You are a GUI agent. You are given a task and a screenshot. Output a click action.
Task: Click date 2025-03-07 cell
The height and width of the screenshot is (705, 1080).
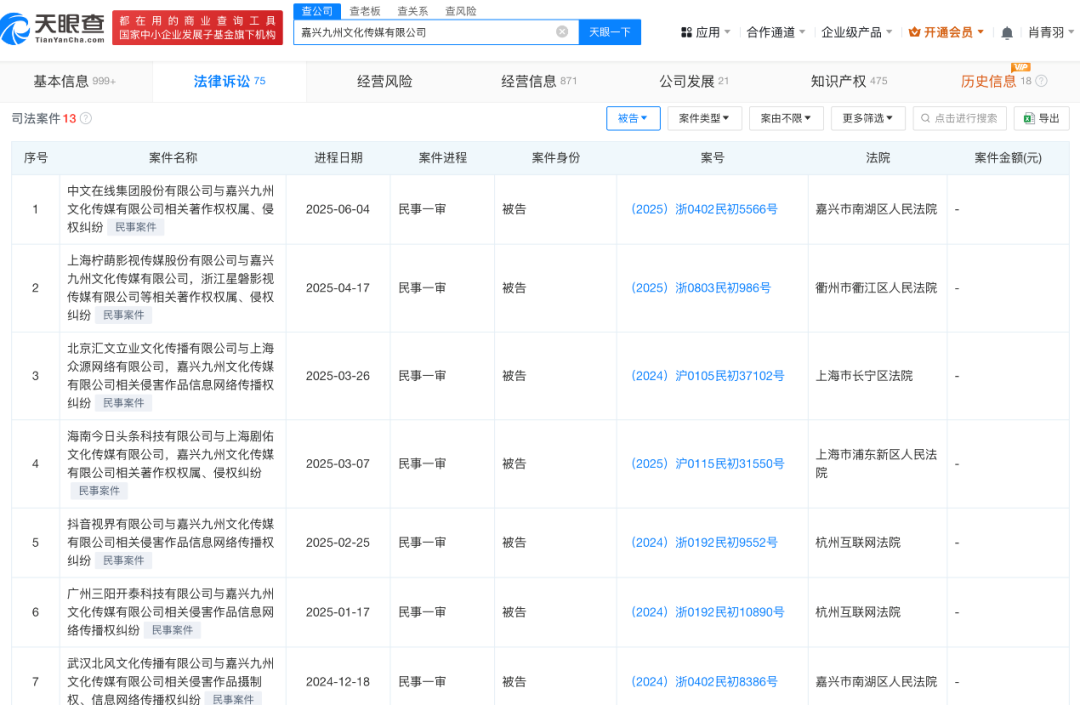[x=338, y=464]
